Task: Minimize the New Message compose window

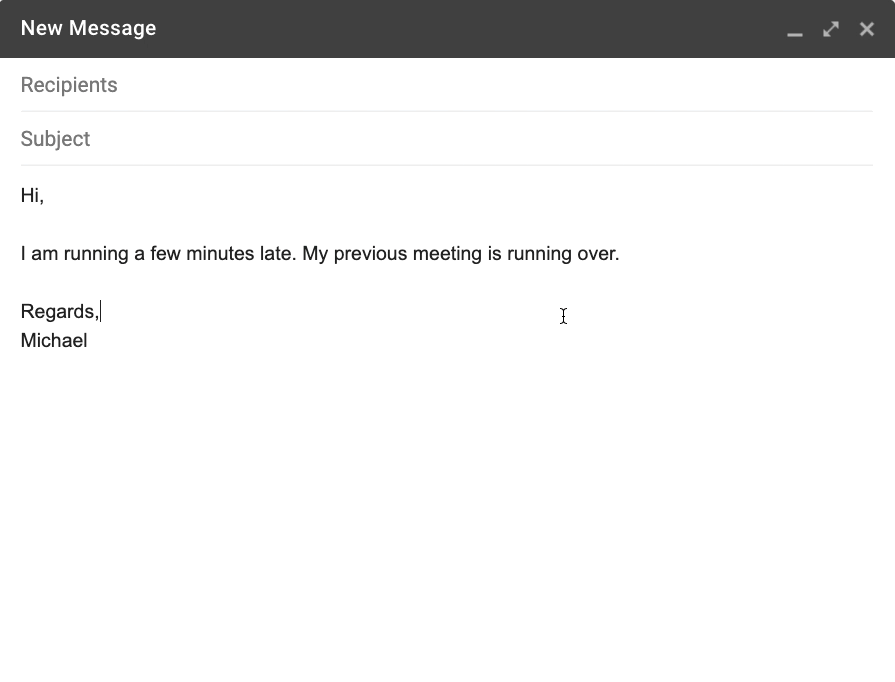Action: click(795, 30)
